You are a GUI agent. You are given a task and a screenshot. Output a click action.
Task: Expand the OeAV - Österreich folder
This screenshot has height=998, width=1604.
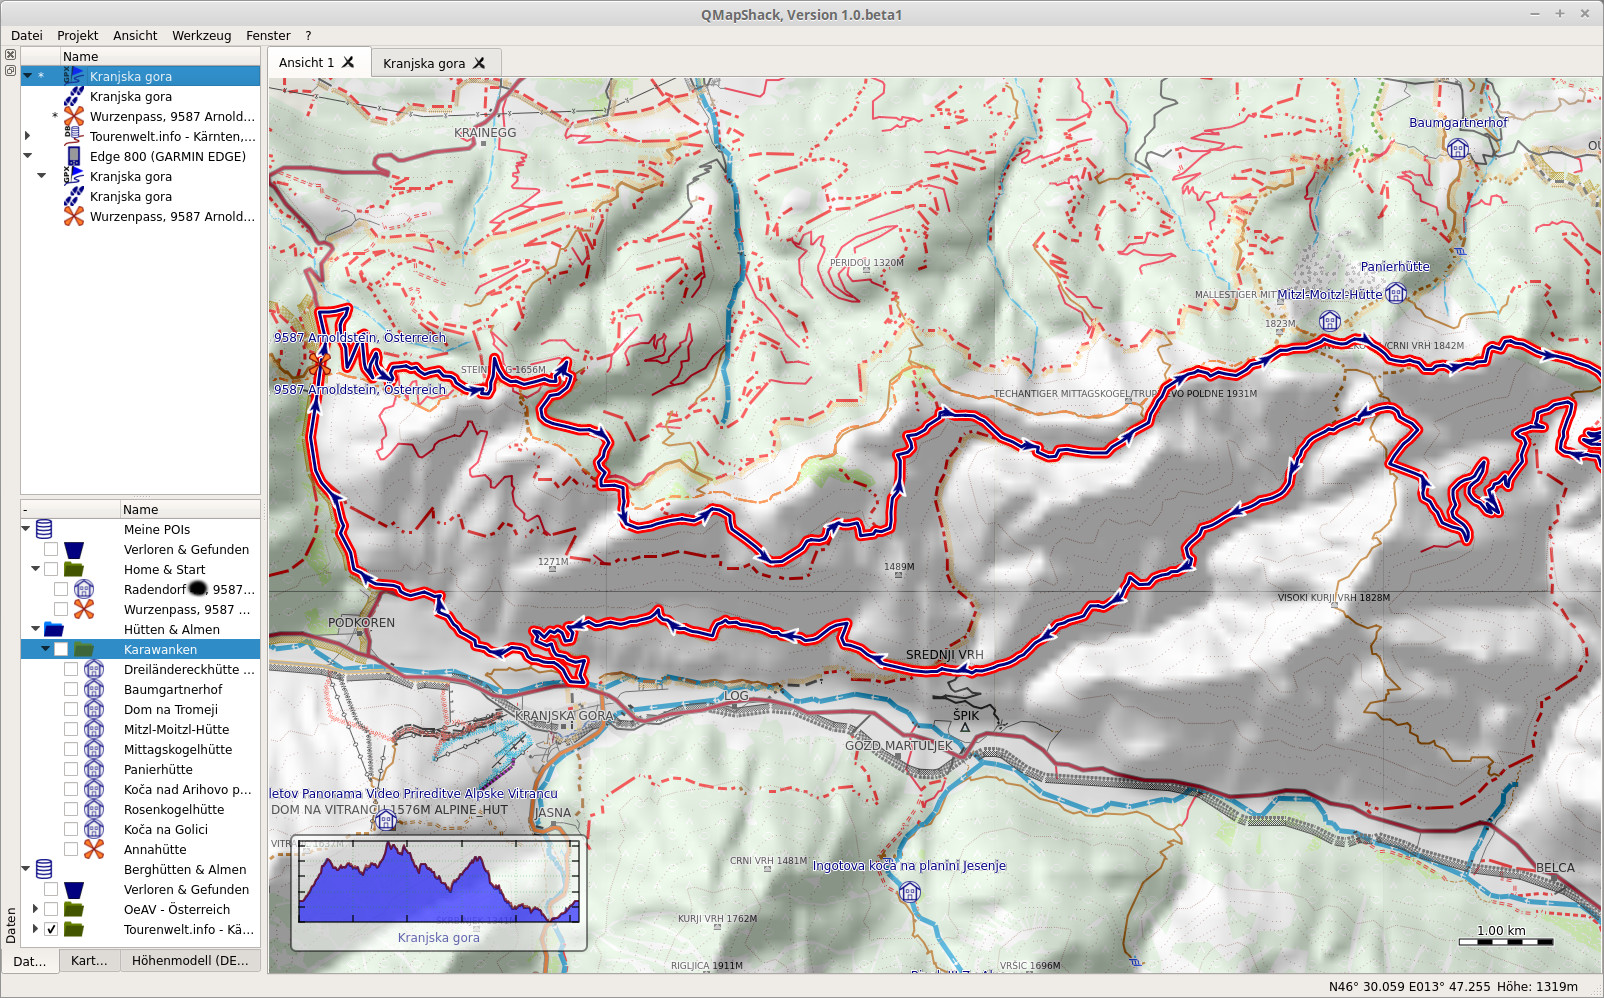click(x=35, y=909)
